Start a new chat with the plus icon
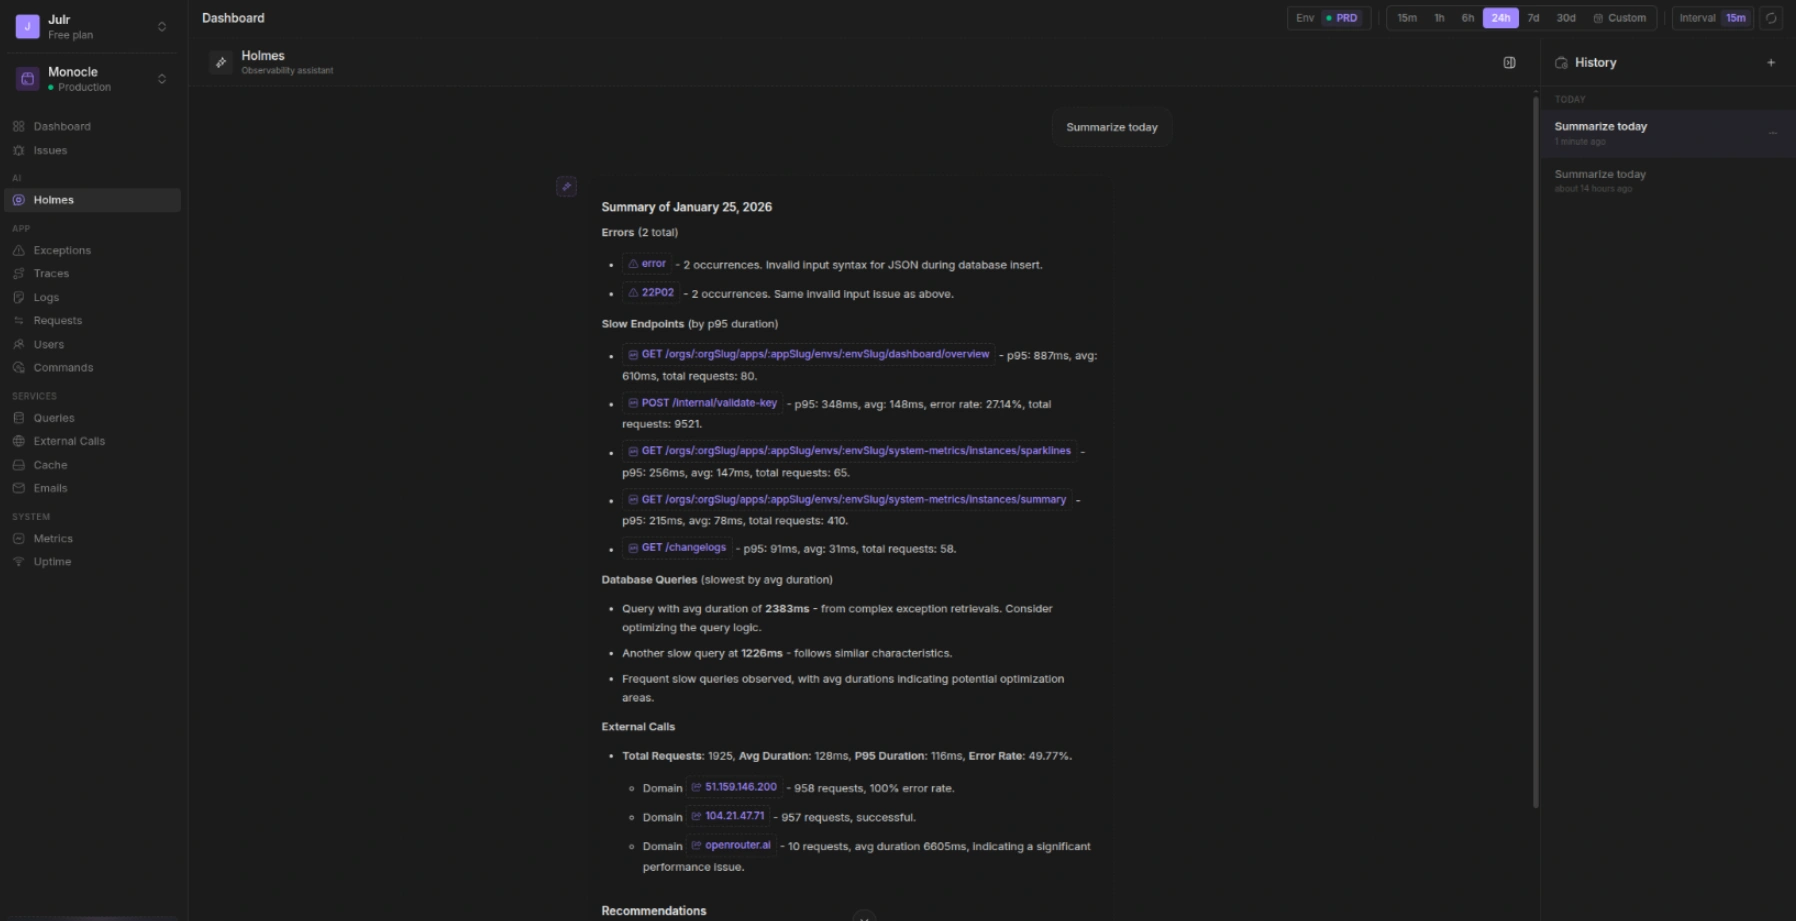The width and height of the screenshot is (1796, 921). click(x=1770, y=63)
